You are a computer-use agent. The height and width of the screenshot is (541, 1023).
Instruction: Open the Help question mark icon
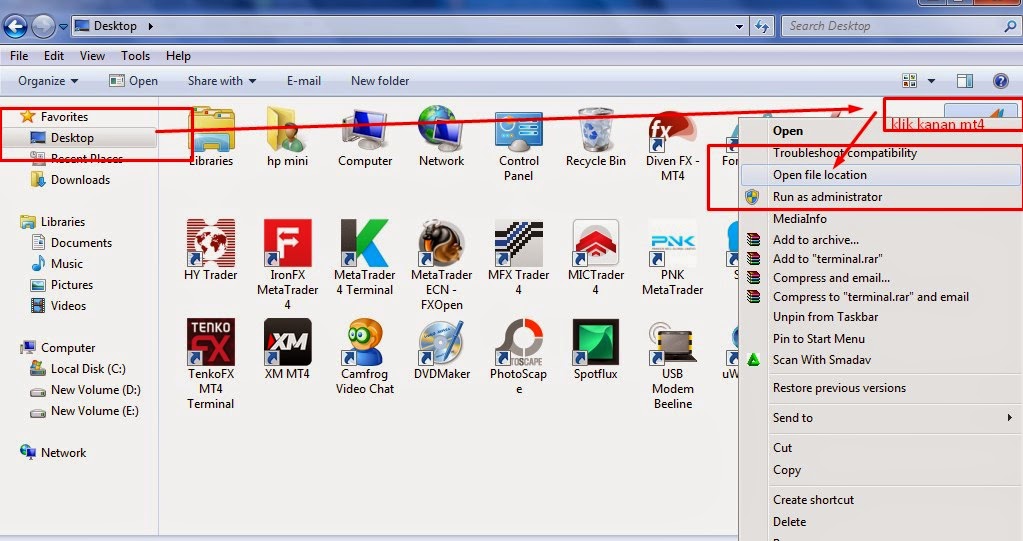pyautogui.click(x=1001, y=80)
